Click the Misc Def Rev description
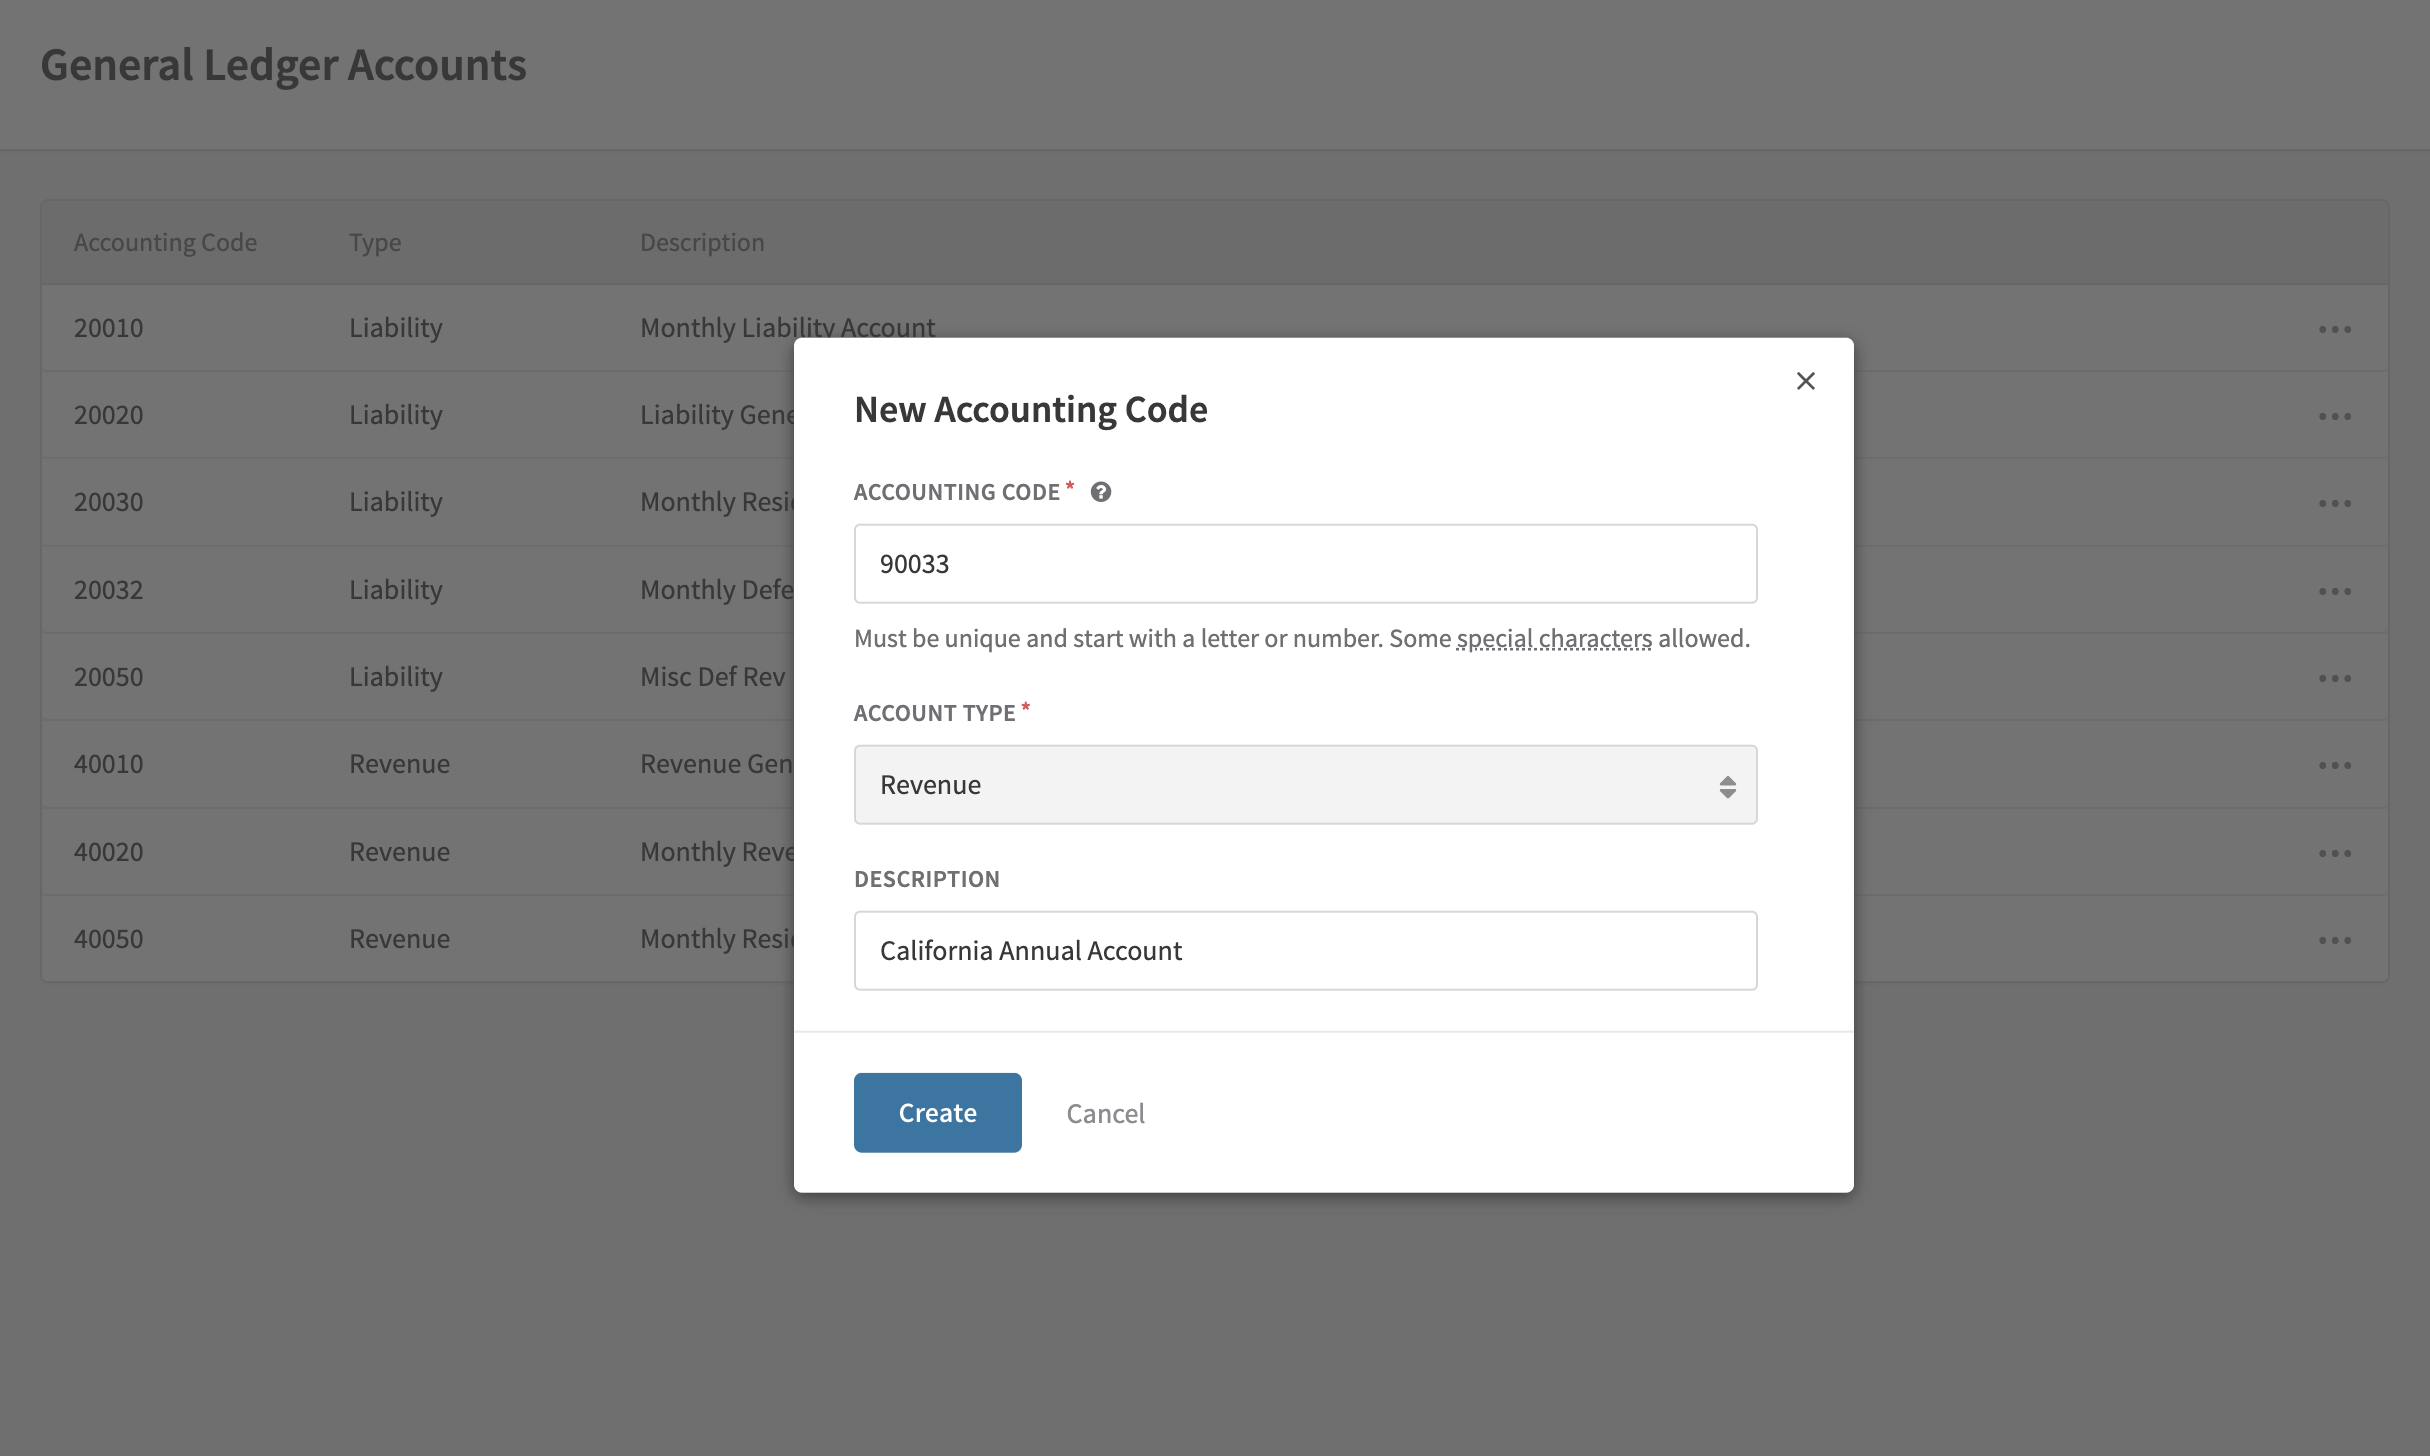 pyautogui.click(x=713, y=677)
